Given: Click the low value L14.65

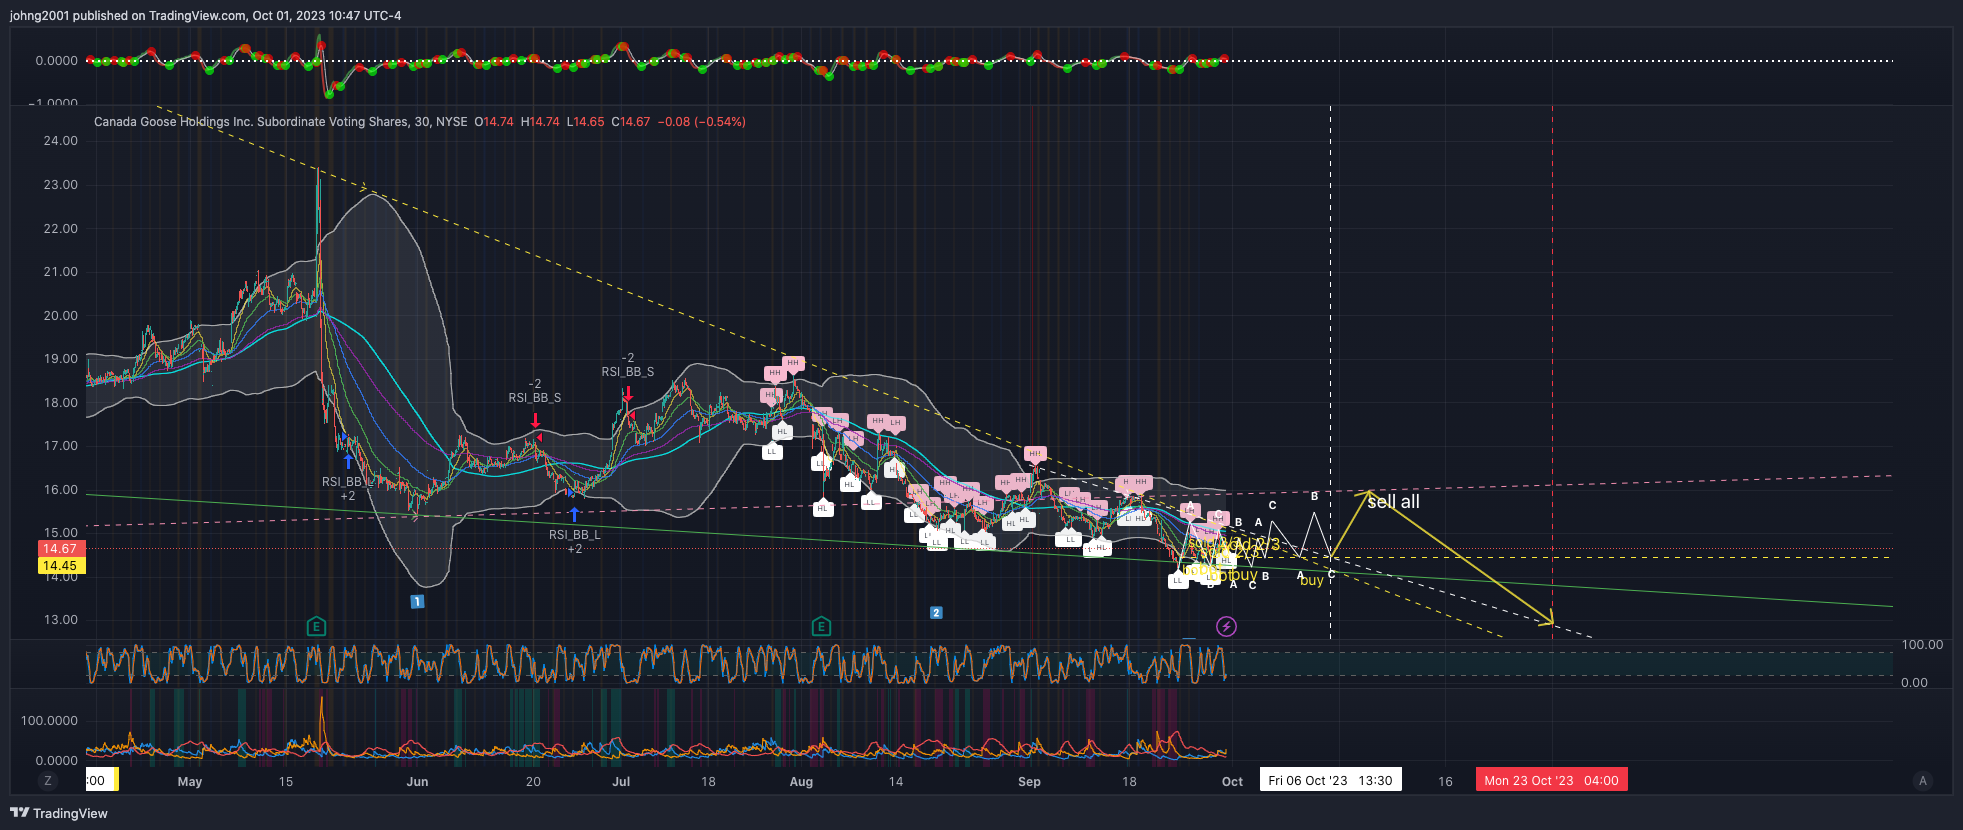Looking at the screenshot, I should pyautogui.click(x=585, y=122).
